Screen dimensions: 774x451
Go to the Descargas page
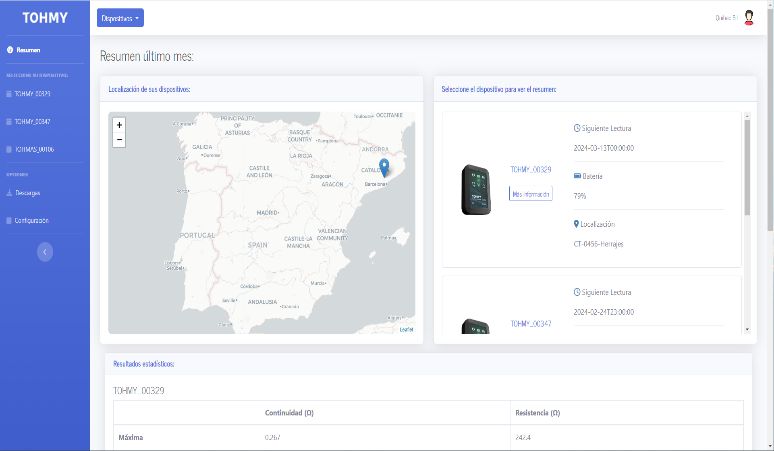point(28,193)
